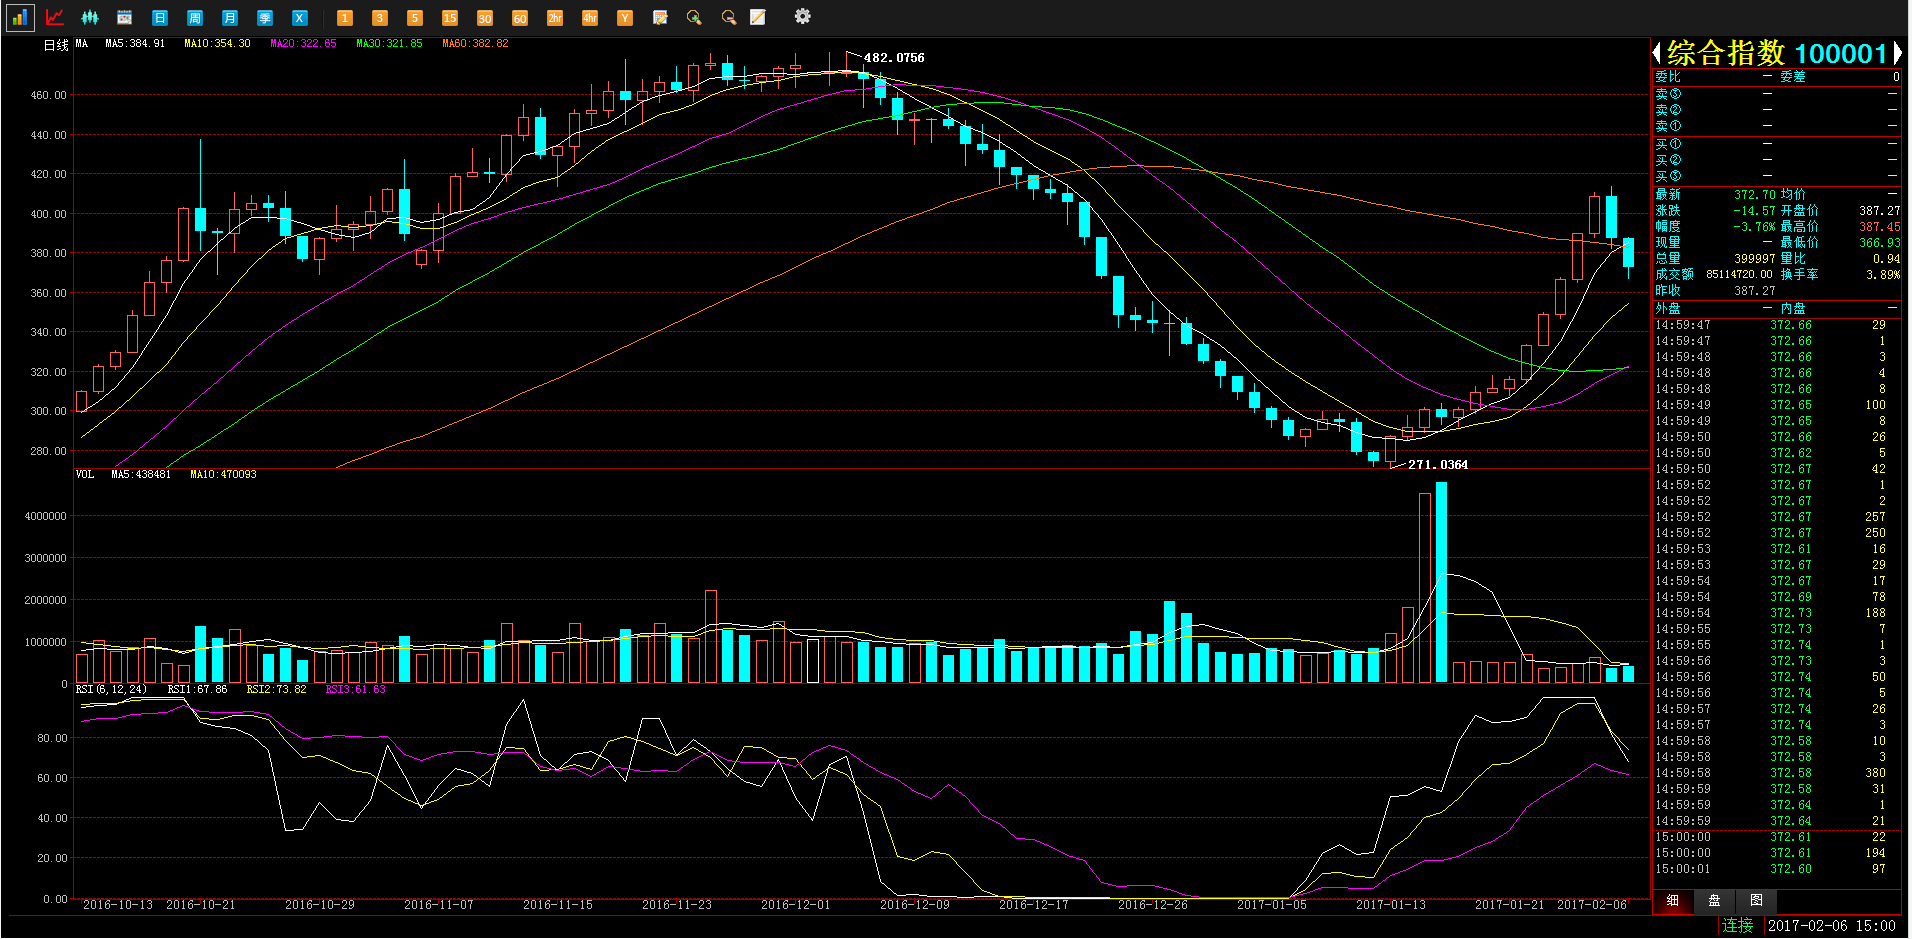The height and width of the screenshot is (939, 1912).
Task: Switch to the 盘 tab
Action: coord(1714,900)
